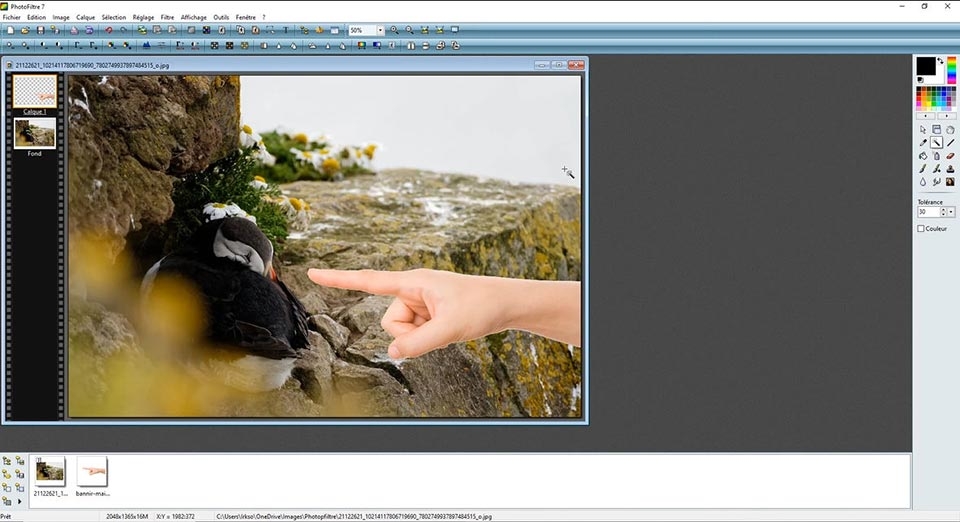Open the zoom percentage dropdown
The width and height of the screenshot is (960, 522).
pyautogui.click(x=380, y=31)
